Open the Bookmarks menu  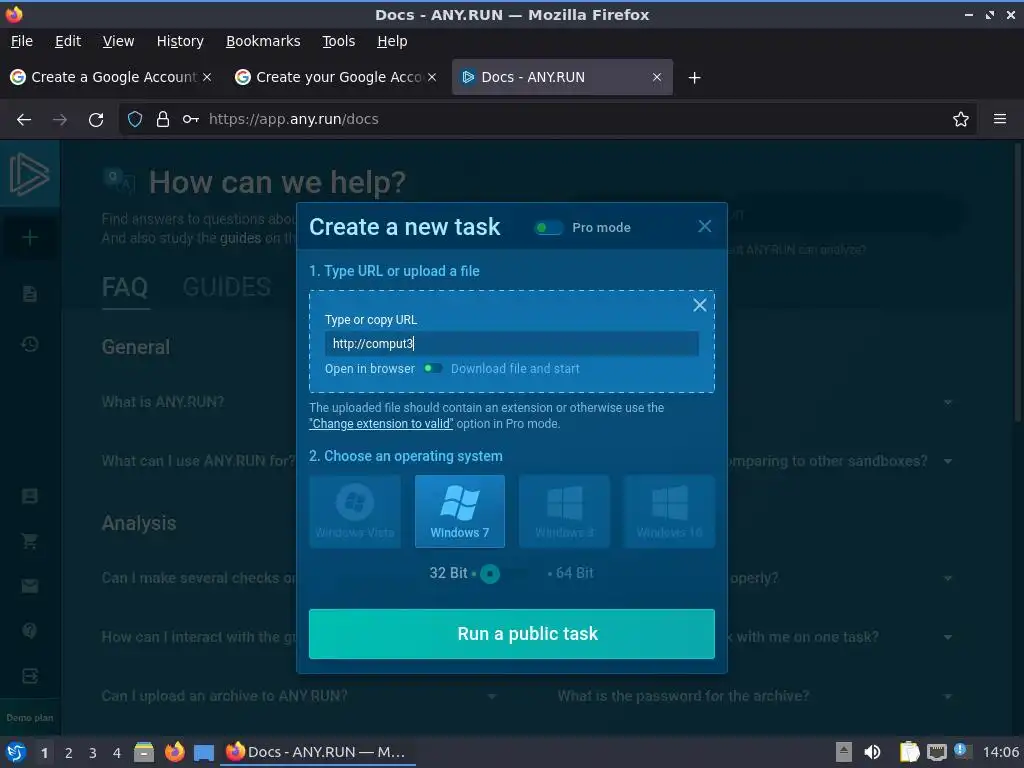click(263, 41)
